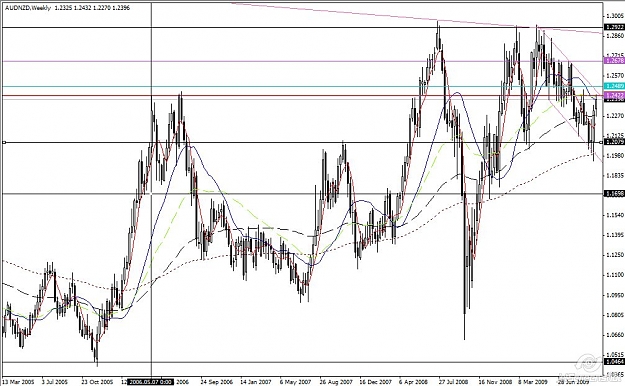
Task: Click the 23 Oct 2005 date label
Action: coord(97,382)
